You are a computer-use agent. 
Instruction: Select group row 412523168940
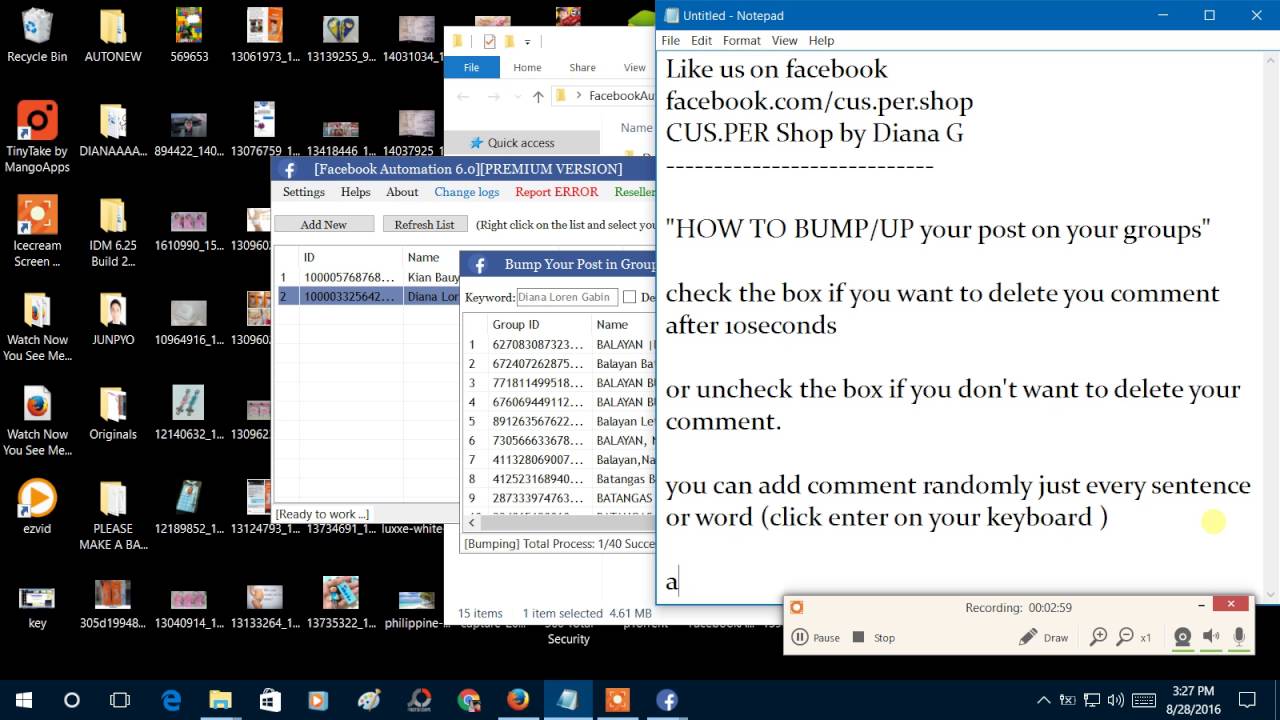click(x=560, y=479)
